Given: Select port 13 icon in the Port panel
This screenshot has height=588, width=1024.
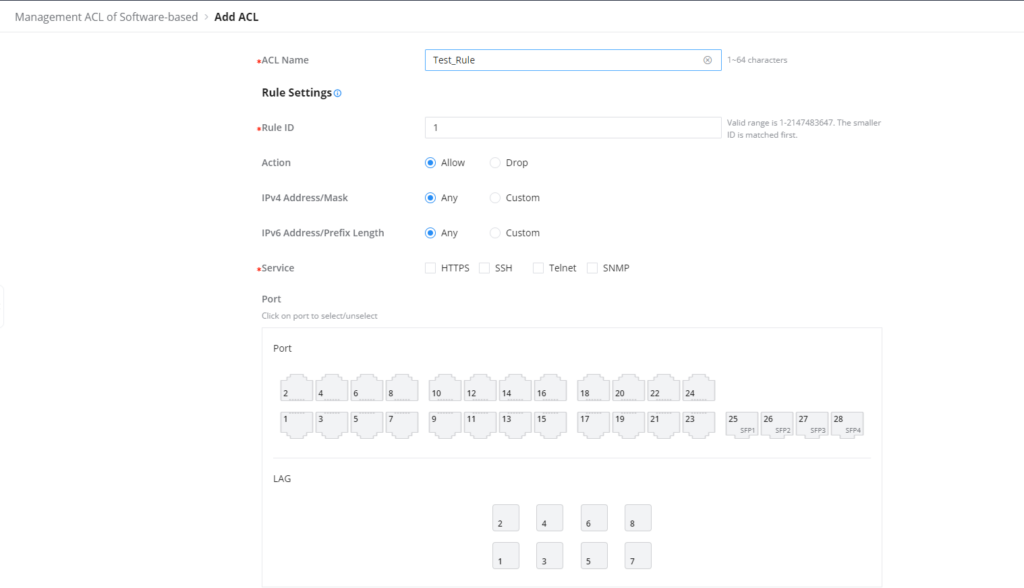Looking at the screenshot, I should 515,425.
